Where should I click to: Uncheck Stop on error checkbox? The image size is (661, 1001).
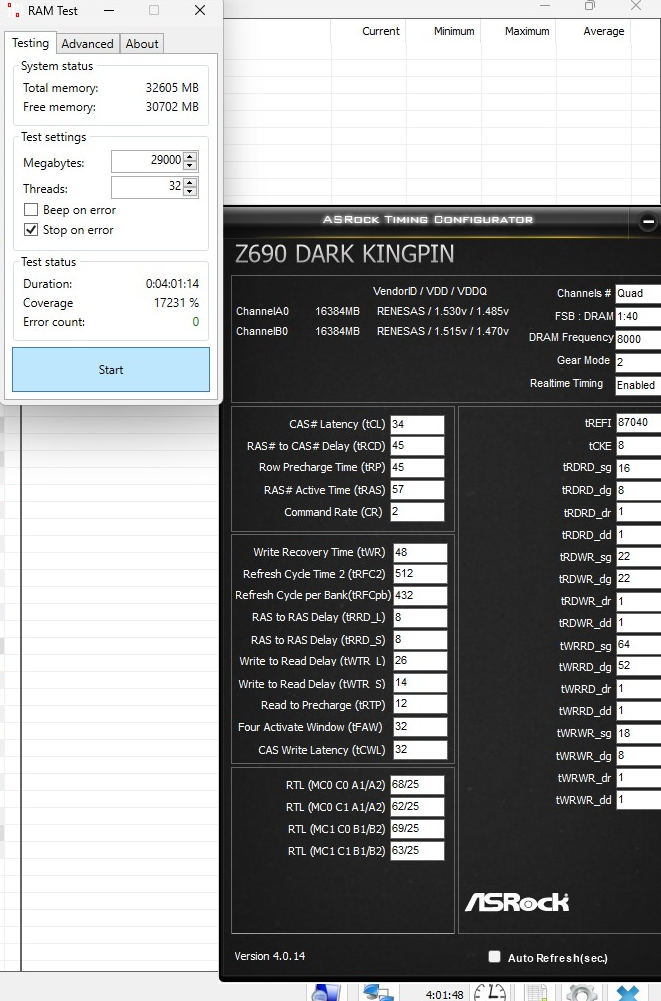(x=31, y=230)
